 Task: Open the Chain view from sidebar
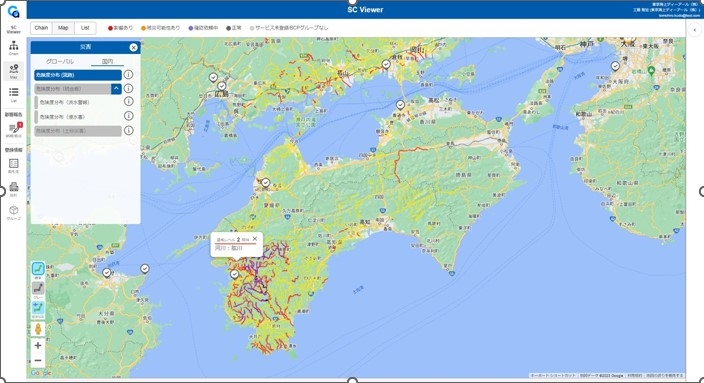point(14,47)
